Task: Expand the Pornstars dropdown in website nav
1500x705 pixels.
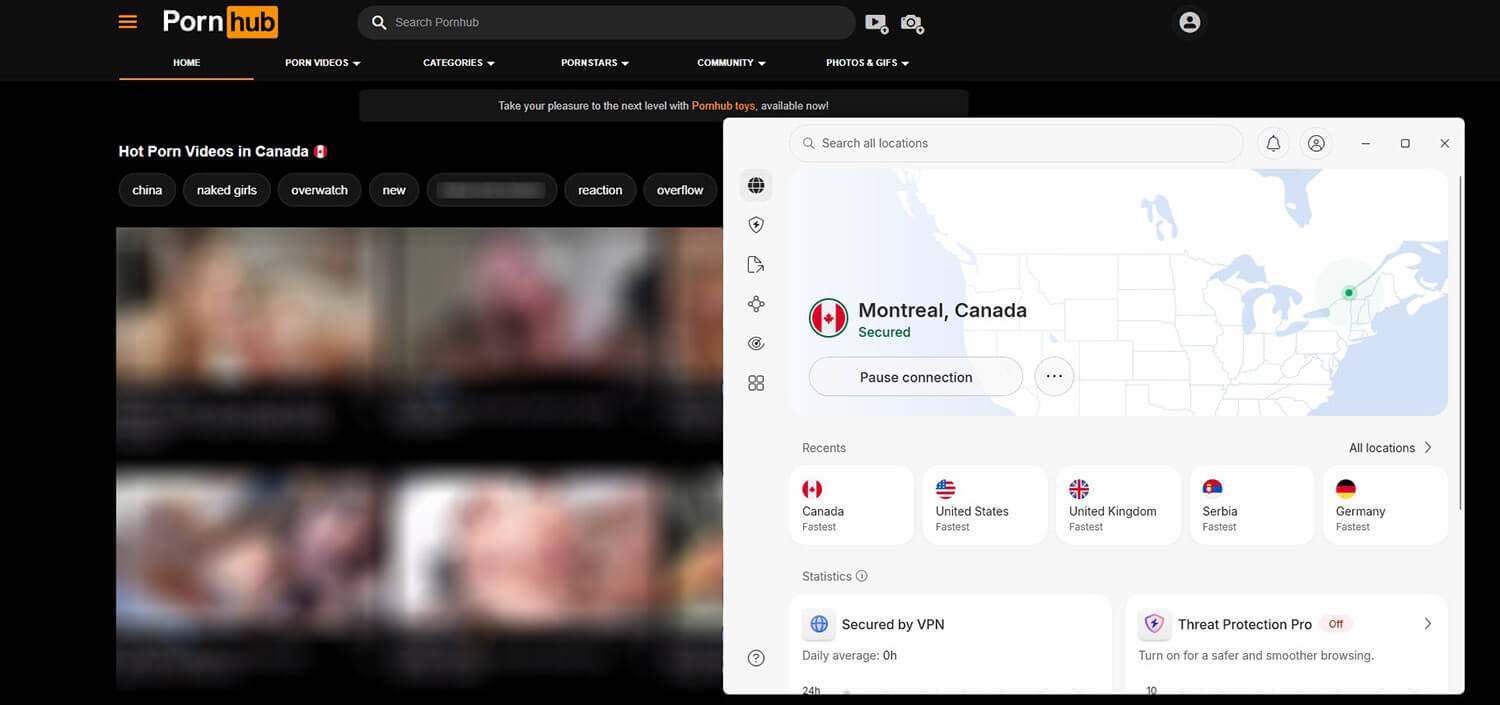Action: [595, 63]
